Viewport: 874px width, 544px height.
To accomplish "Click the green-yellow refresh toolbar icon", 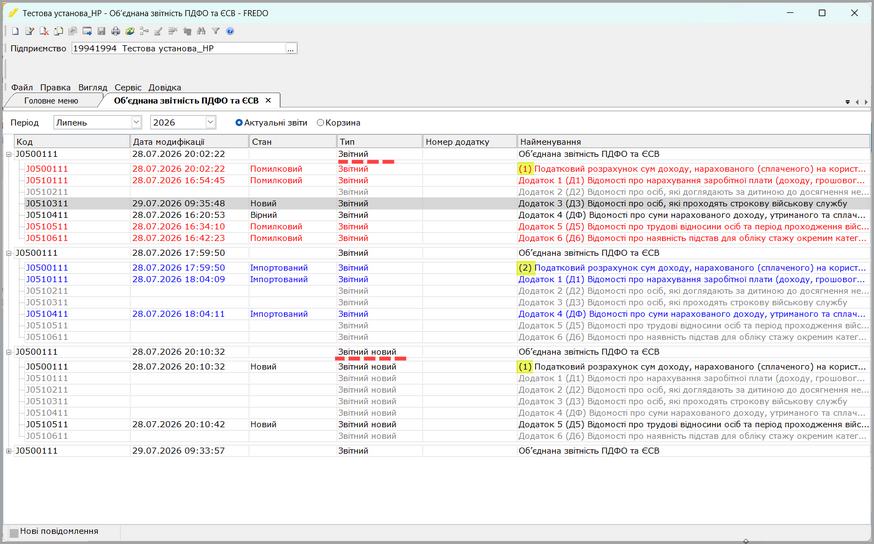I will coord(130,31).
